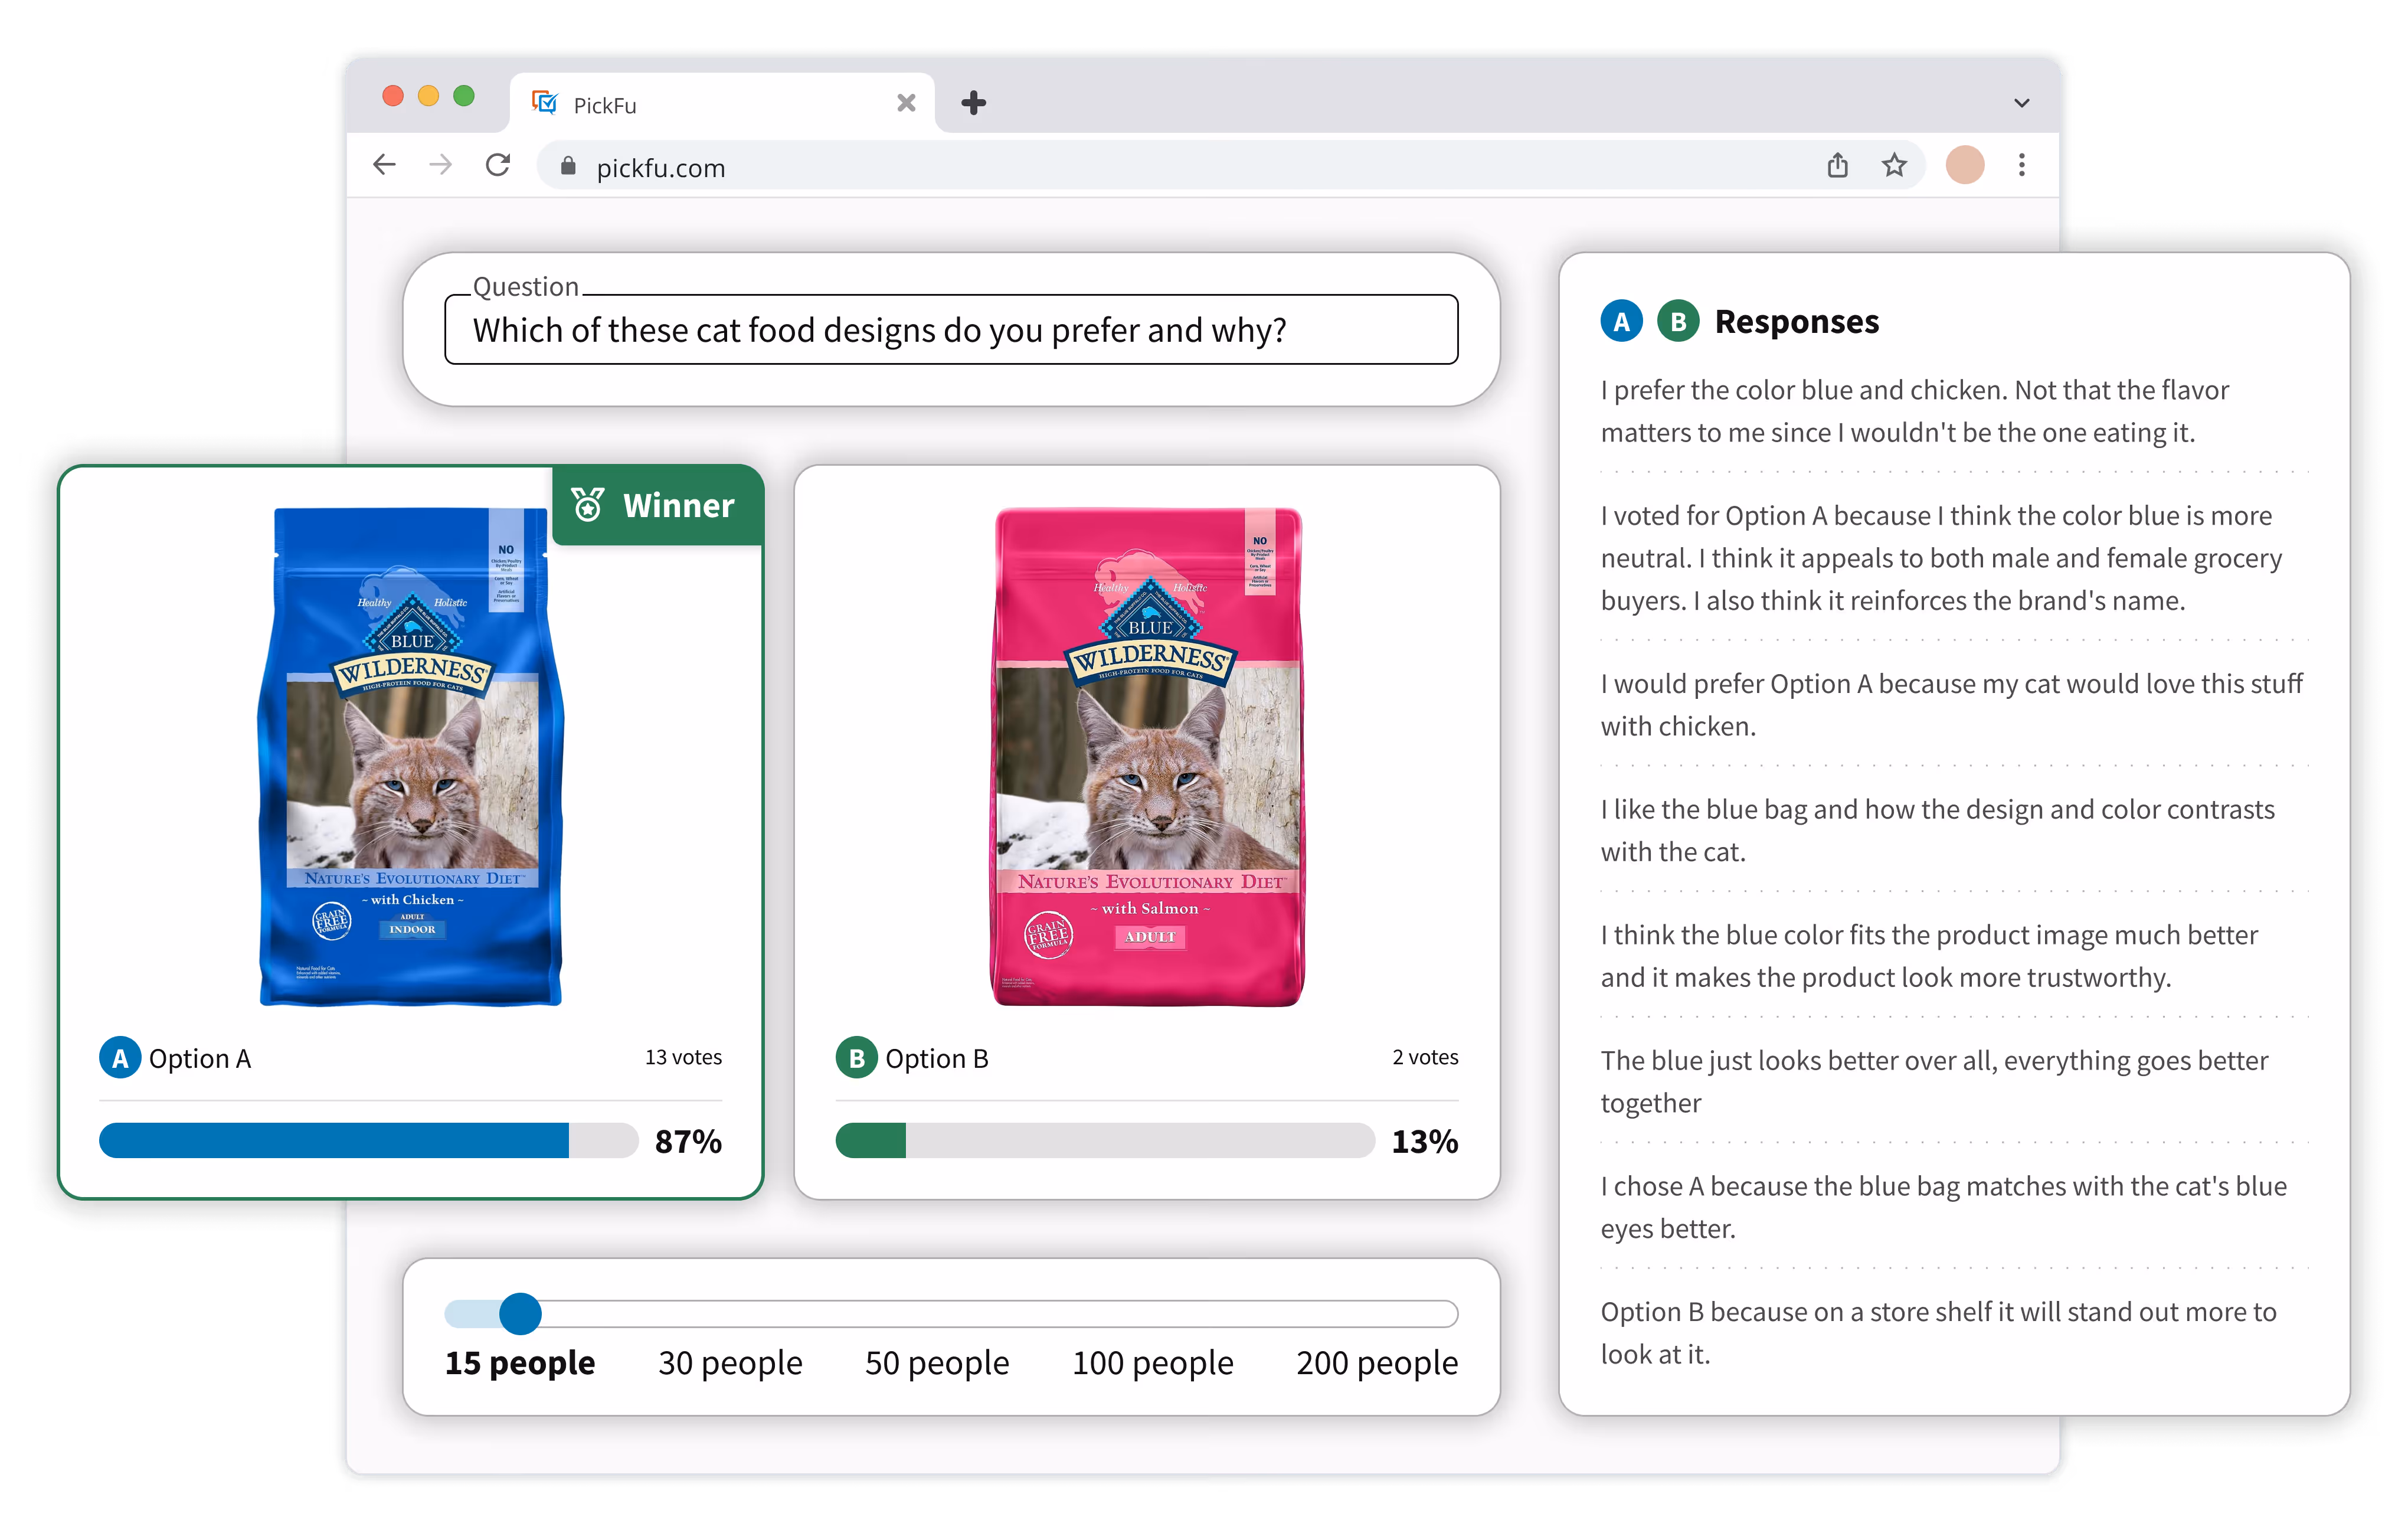Bookmark page with the star icon

click(x=1894, y=165)
